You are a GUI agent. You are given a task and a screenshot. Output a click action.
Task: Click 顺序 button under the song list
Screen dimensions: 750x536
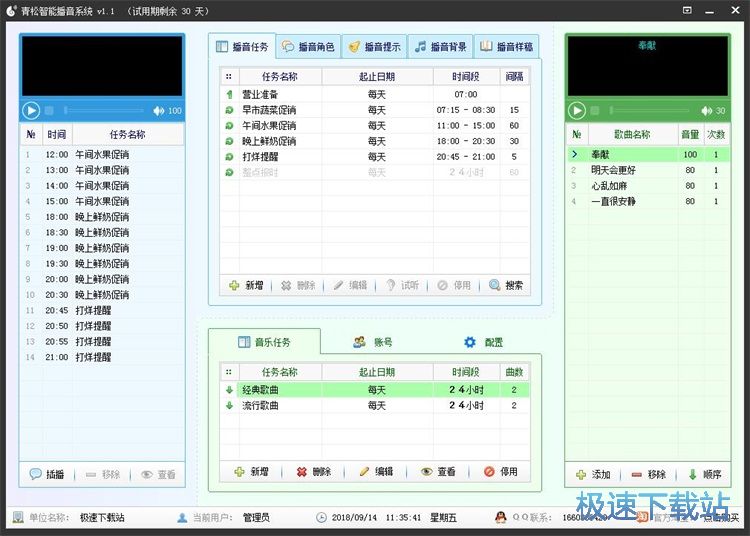(x=704, y=474)
